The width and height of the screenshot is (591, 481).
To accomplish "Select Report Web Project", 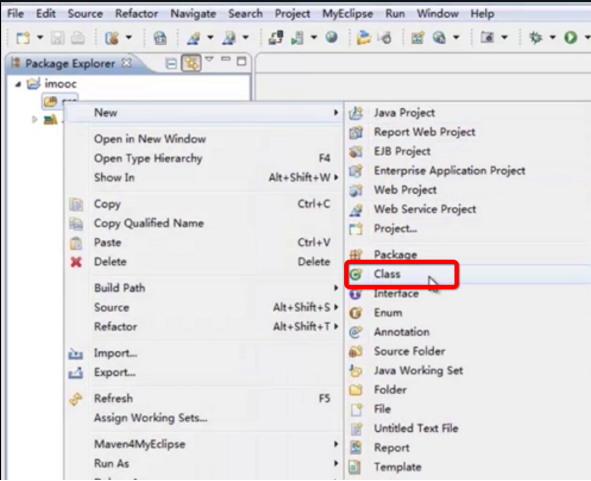I will 424,132.
